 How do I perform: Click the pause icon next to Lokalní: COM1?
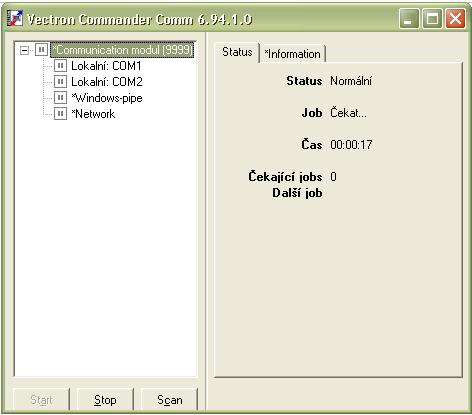click(60, 66)
